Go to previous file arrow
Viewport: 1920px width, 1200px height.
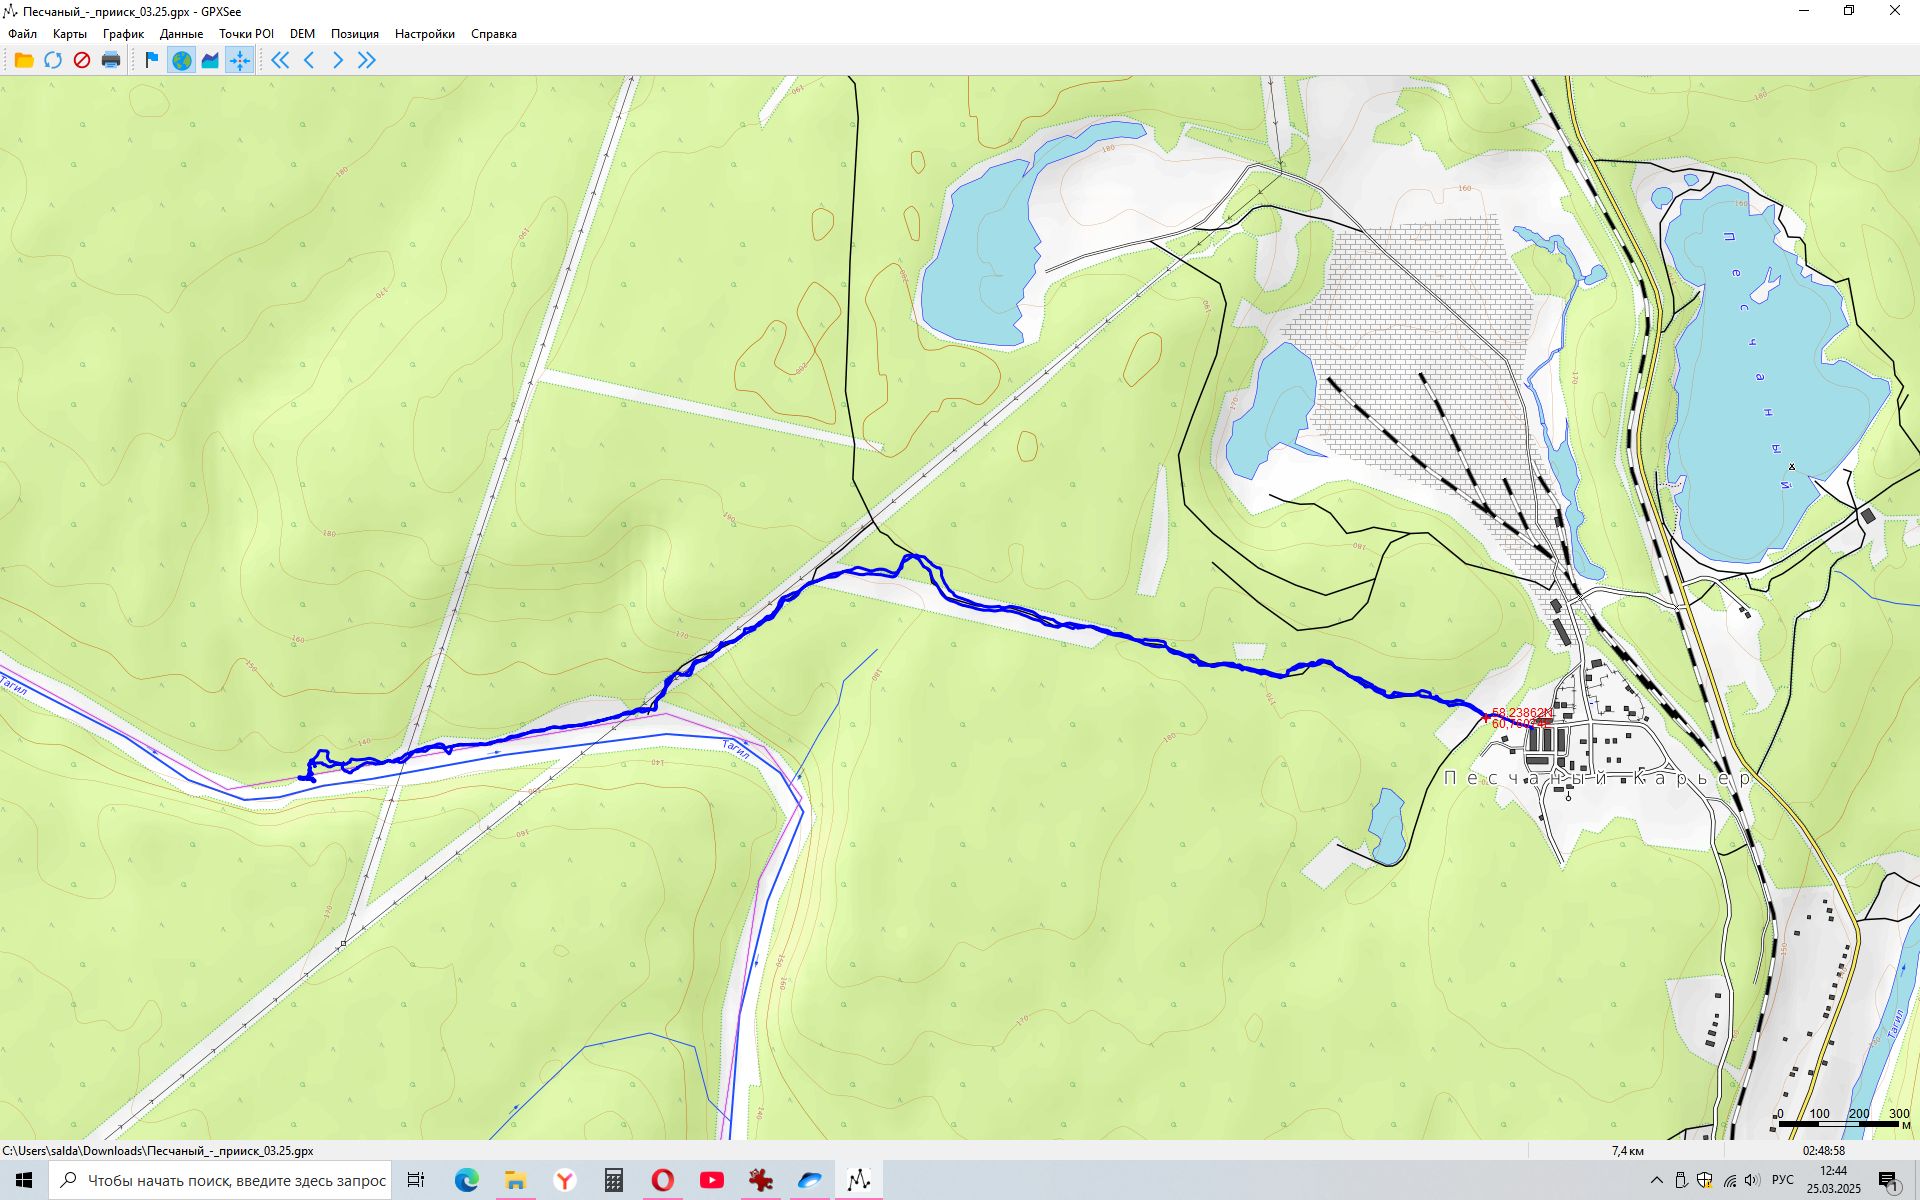pyautogui.click(x=309, y=60)
